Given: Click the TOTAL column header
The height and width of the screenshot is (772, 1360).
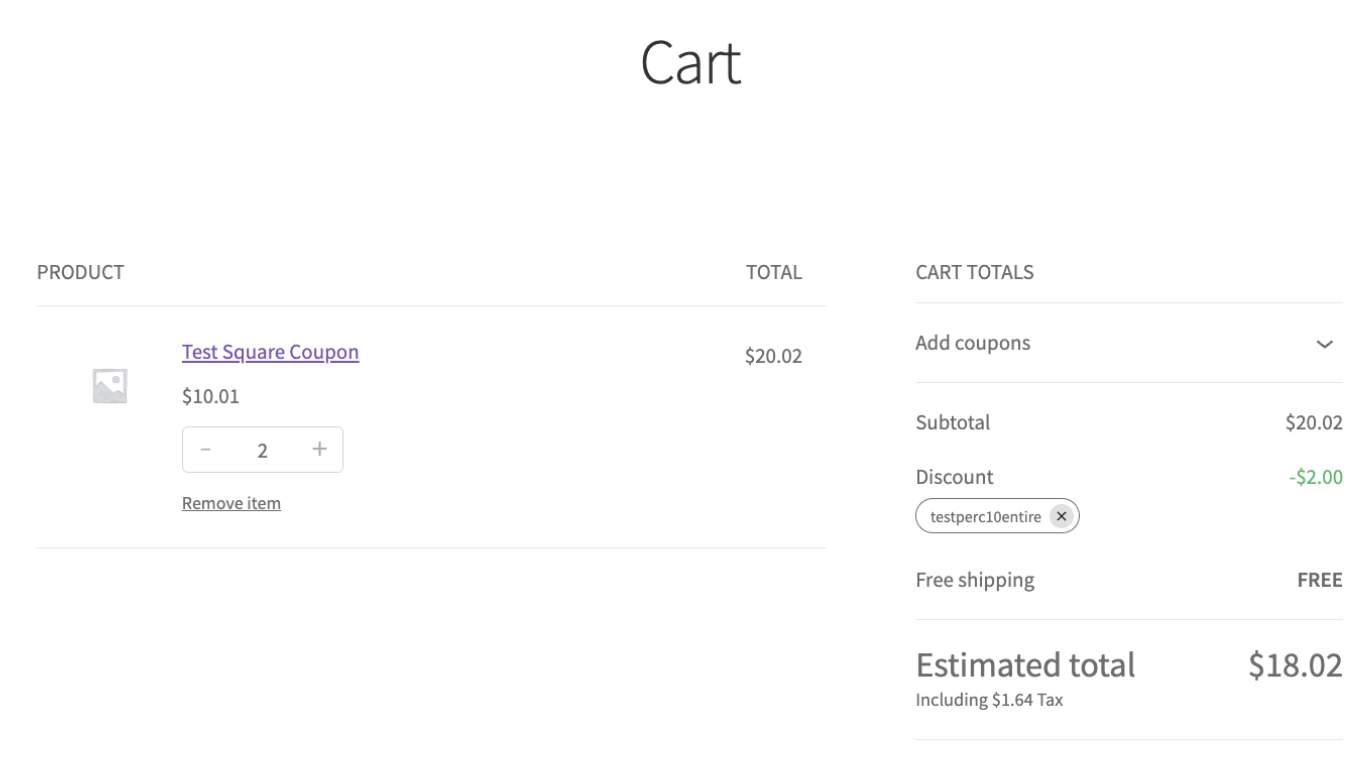Looking at the screenshot, I should click(774, 272).
